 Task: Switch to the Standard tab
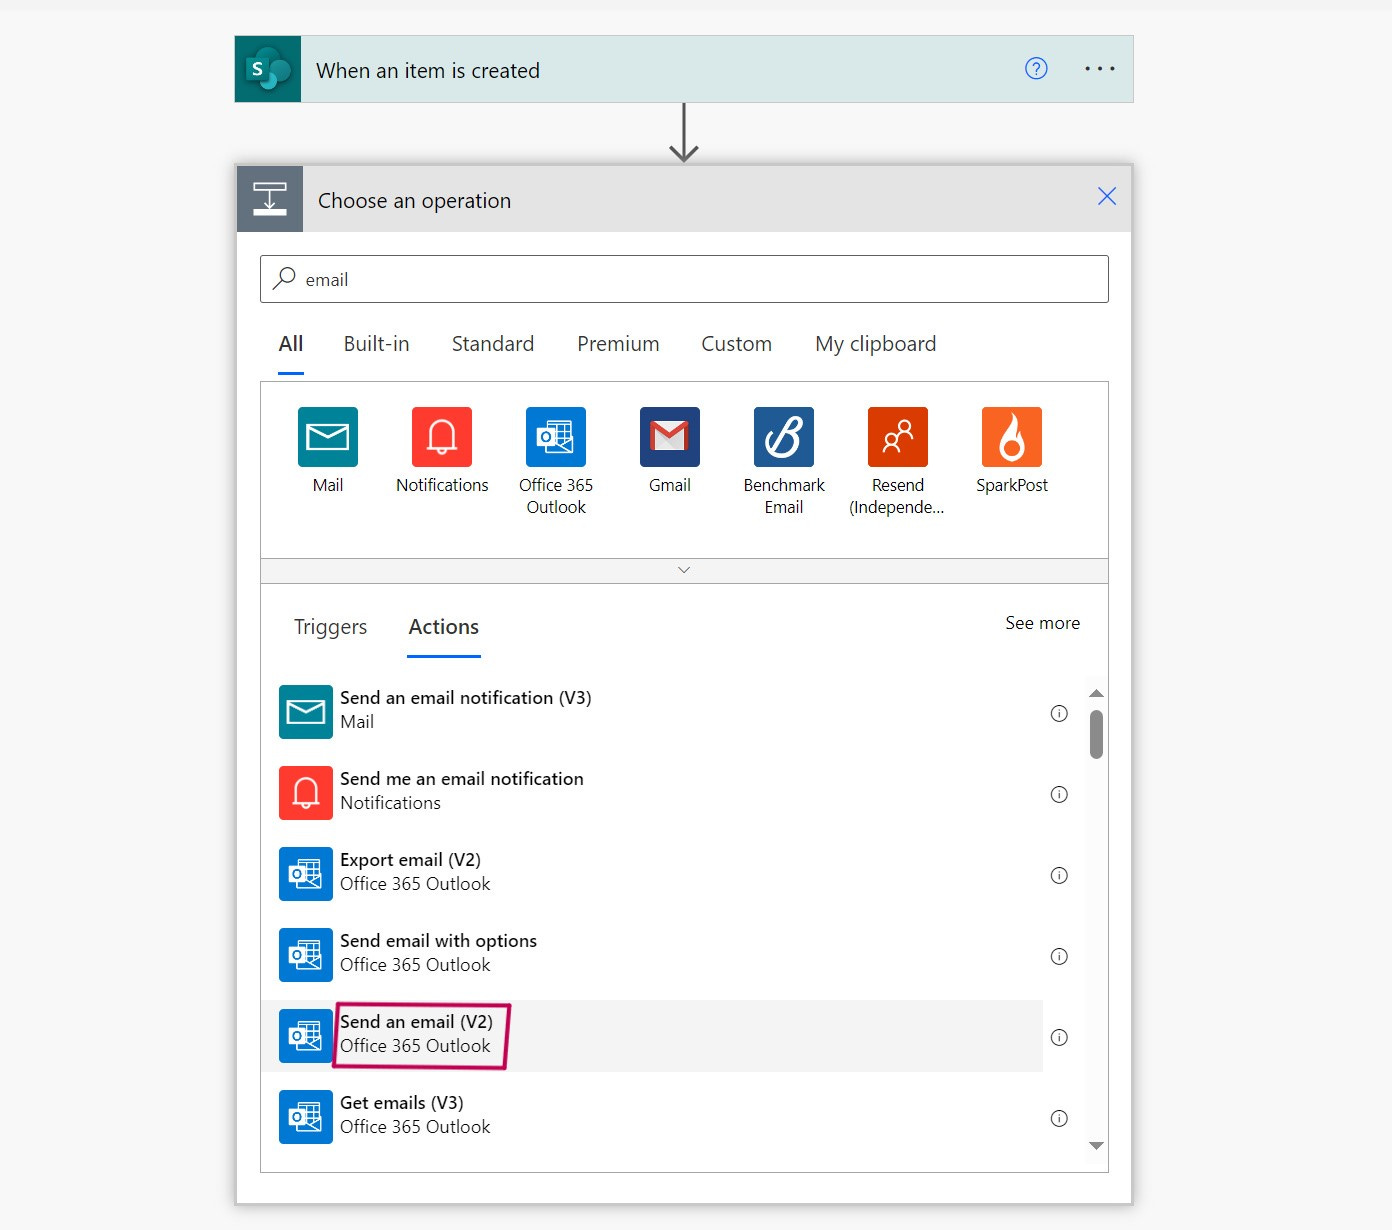tap(493, 344)
